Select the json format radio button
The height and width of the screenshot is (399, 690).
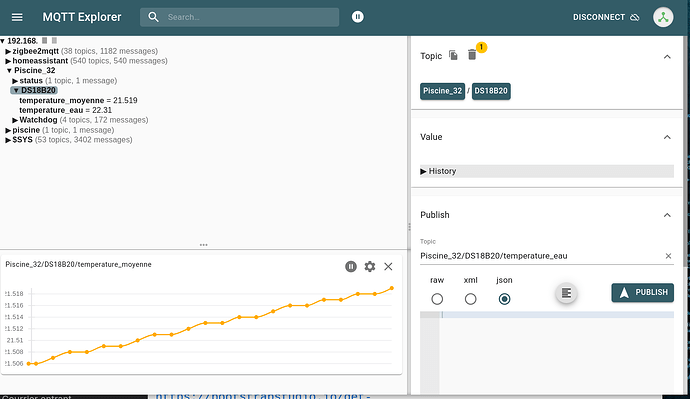[x=504, y=299]
